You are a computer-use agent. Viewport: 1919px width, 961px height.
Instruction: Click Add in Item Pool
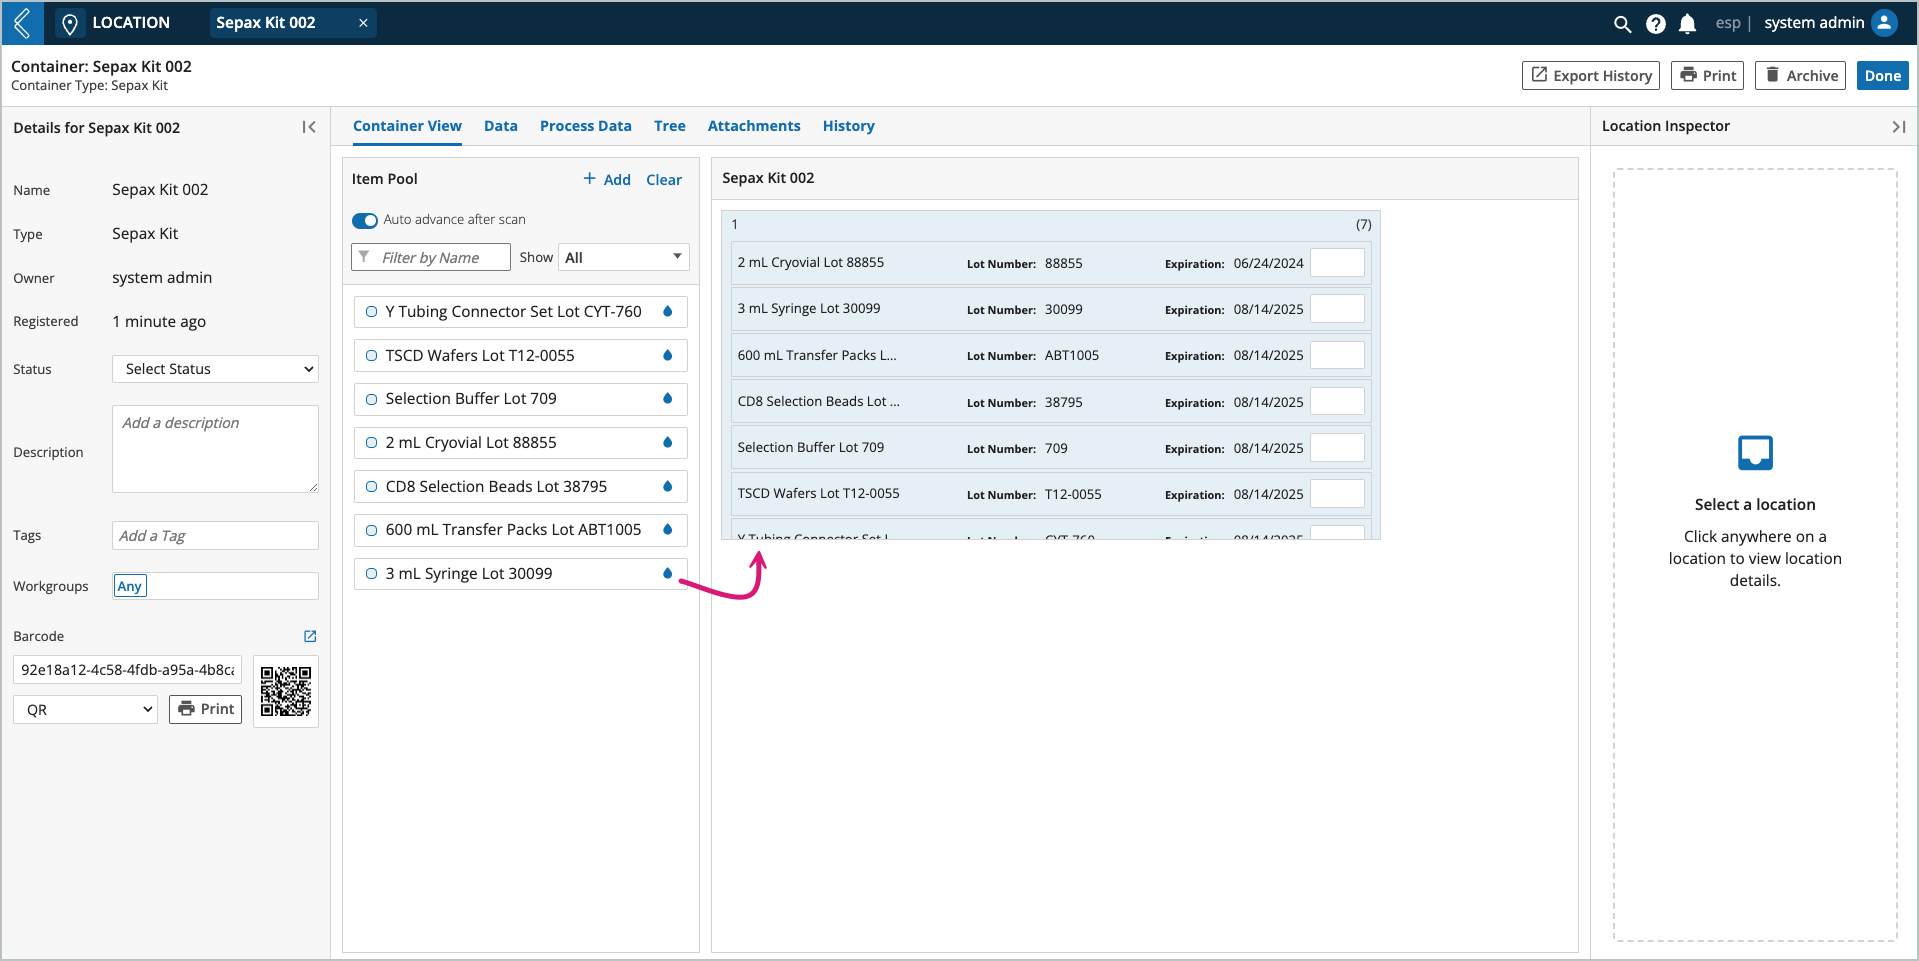pyautogui.click(x=607, y=179)
